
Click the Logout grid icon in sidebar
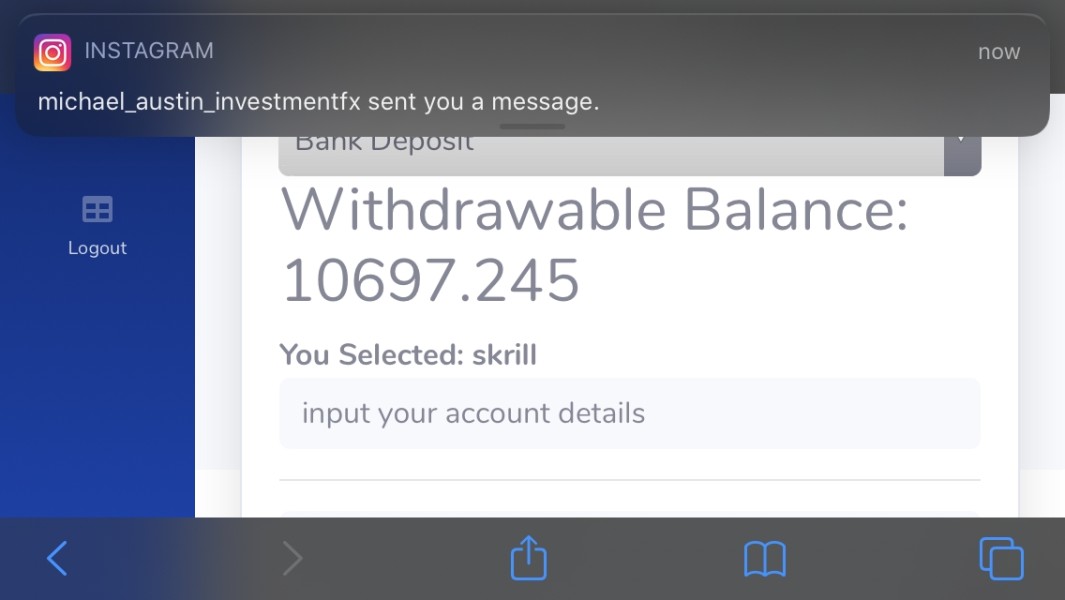click(97, 209)
